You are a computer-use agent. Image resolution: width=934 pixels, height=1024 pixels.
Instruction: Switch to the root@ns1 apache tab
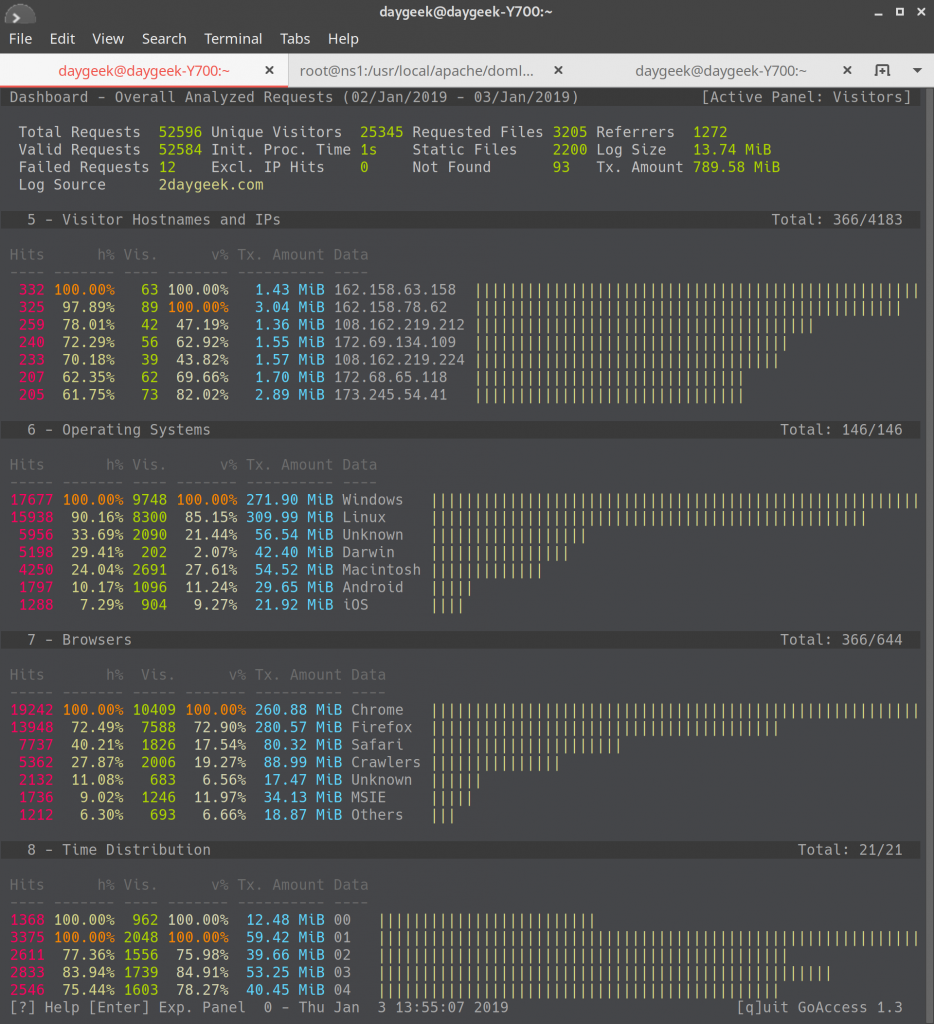(x=417, y=71)
